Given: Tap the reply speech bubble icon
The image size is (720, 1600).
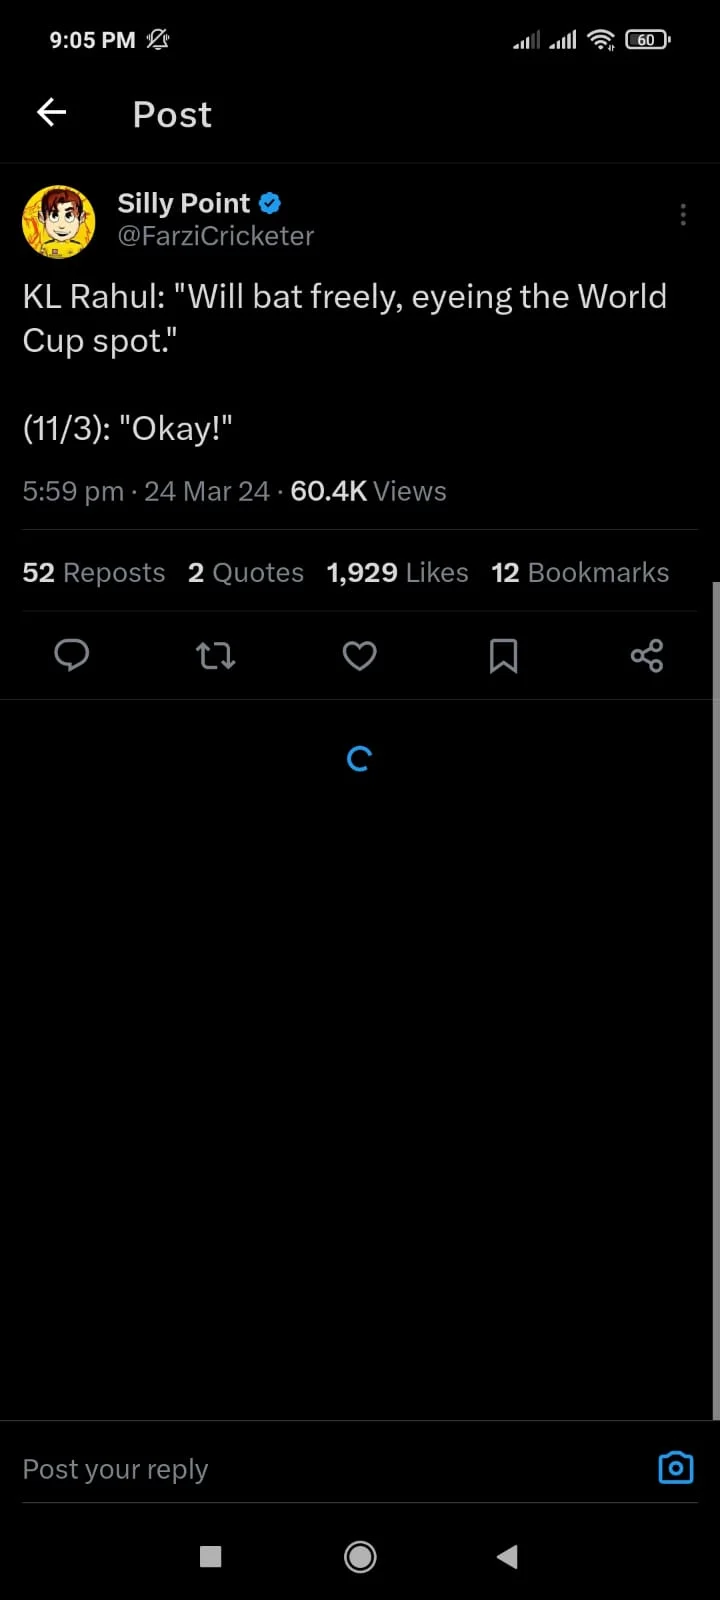Looking at the screenshot, I should (x=71, y=656).
